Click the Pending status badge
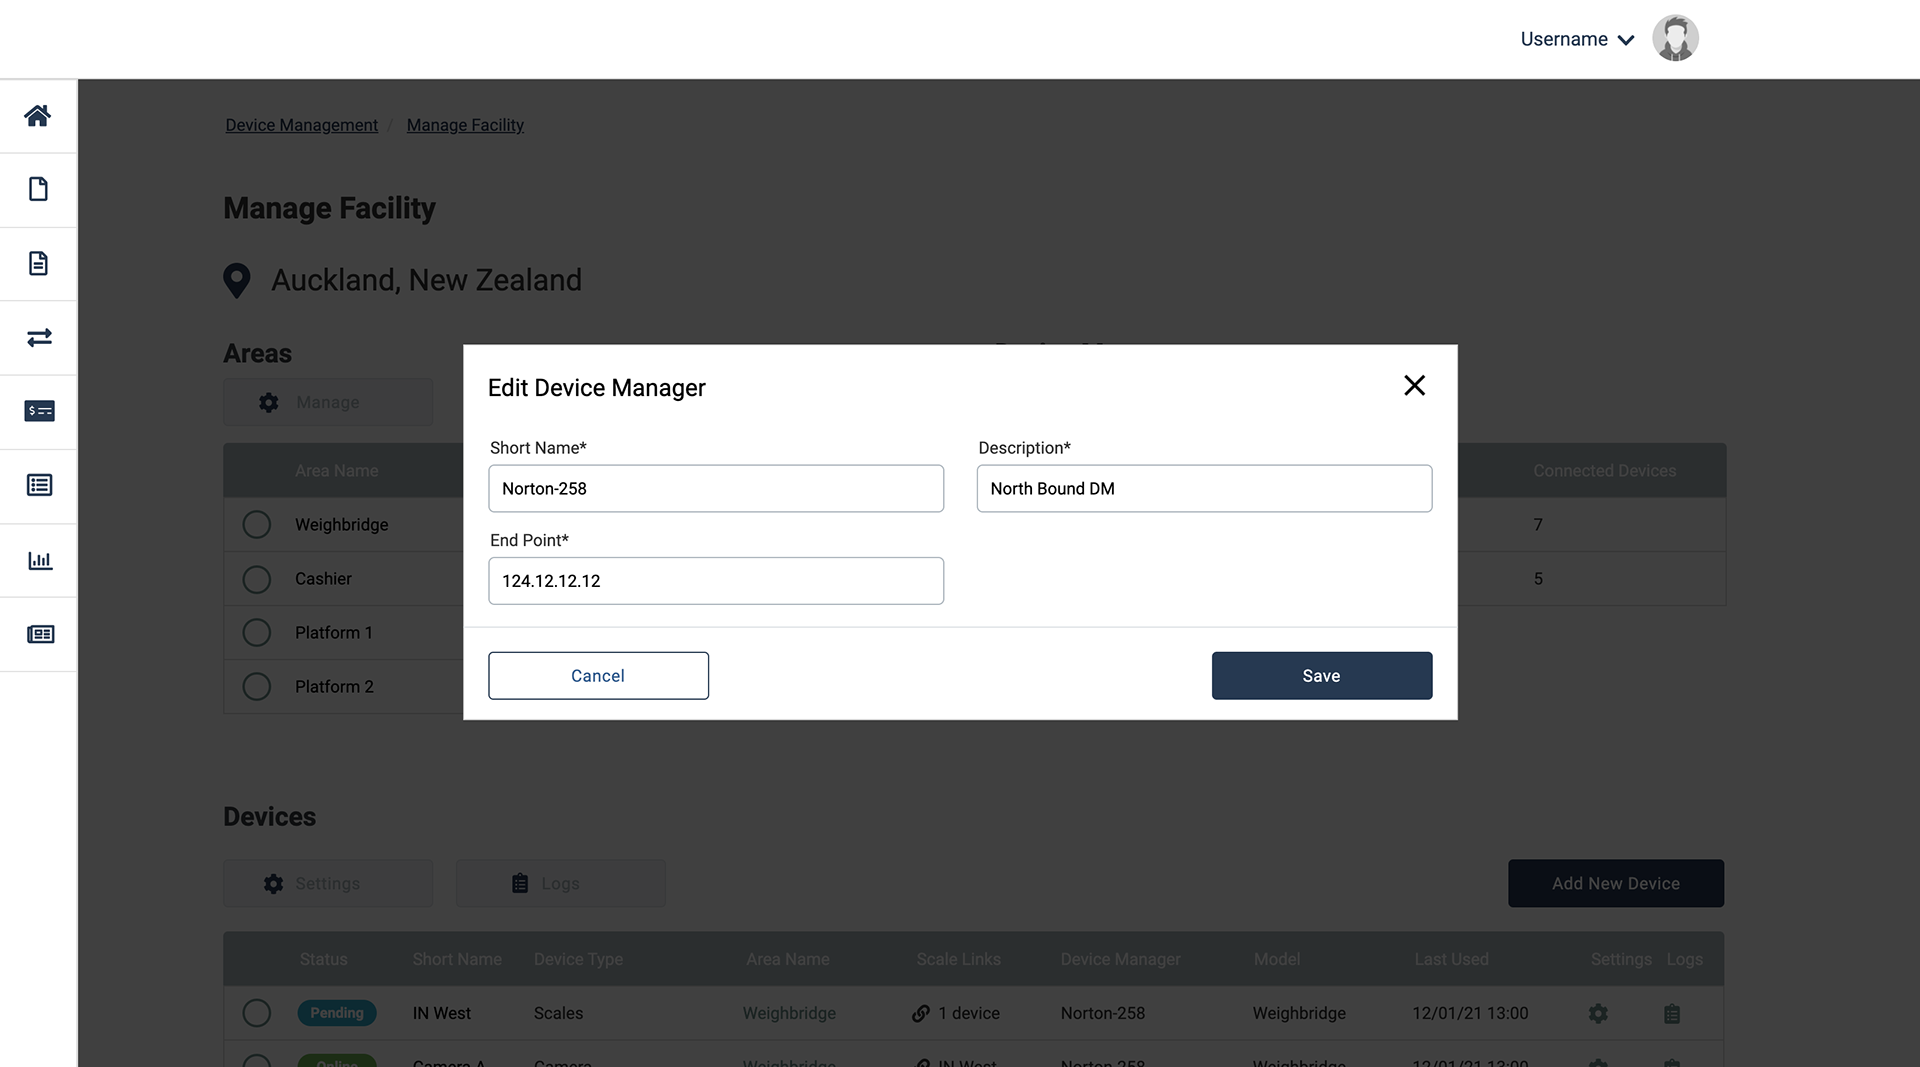1920x1067 pixels. tap(337, 1013)
